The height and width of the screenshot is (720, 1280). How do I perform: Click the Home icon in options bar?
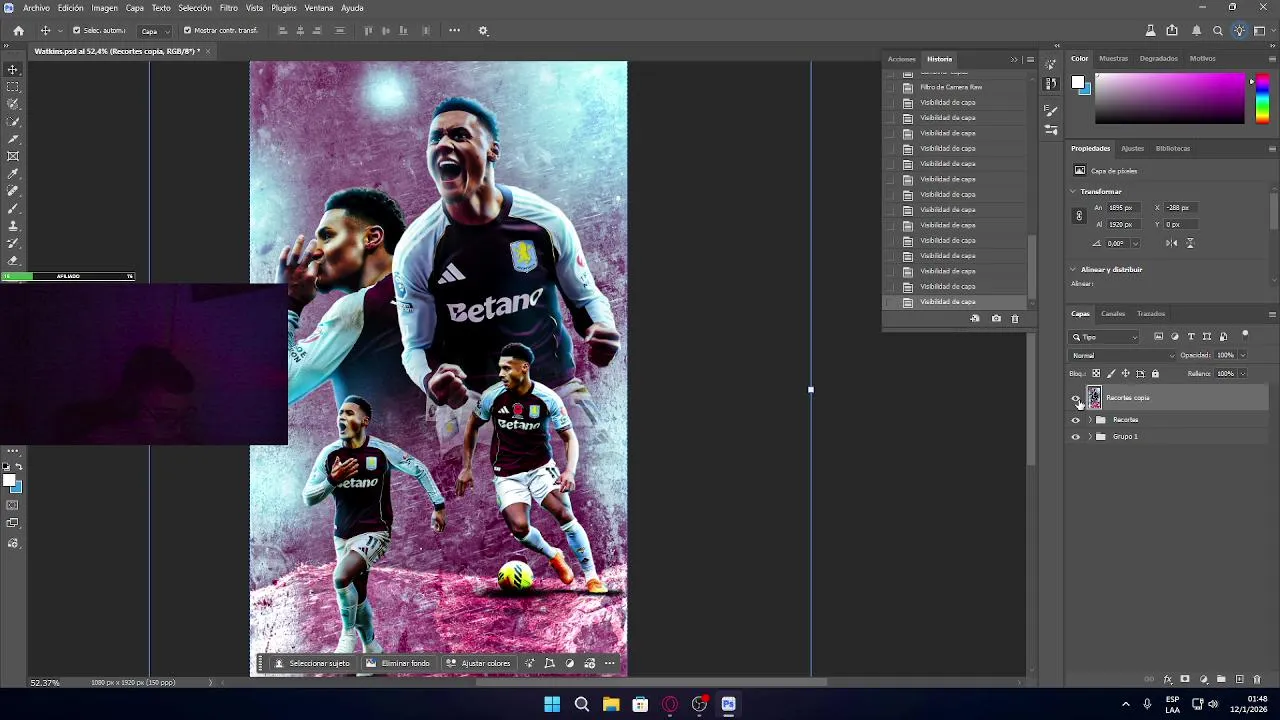point(18,30)
